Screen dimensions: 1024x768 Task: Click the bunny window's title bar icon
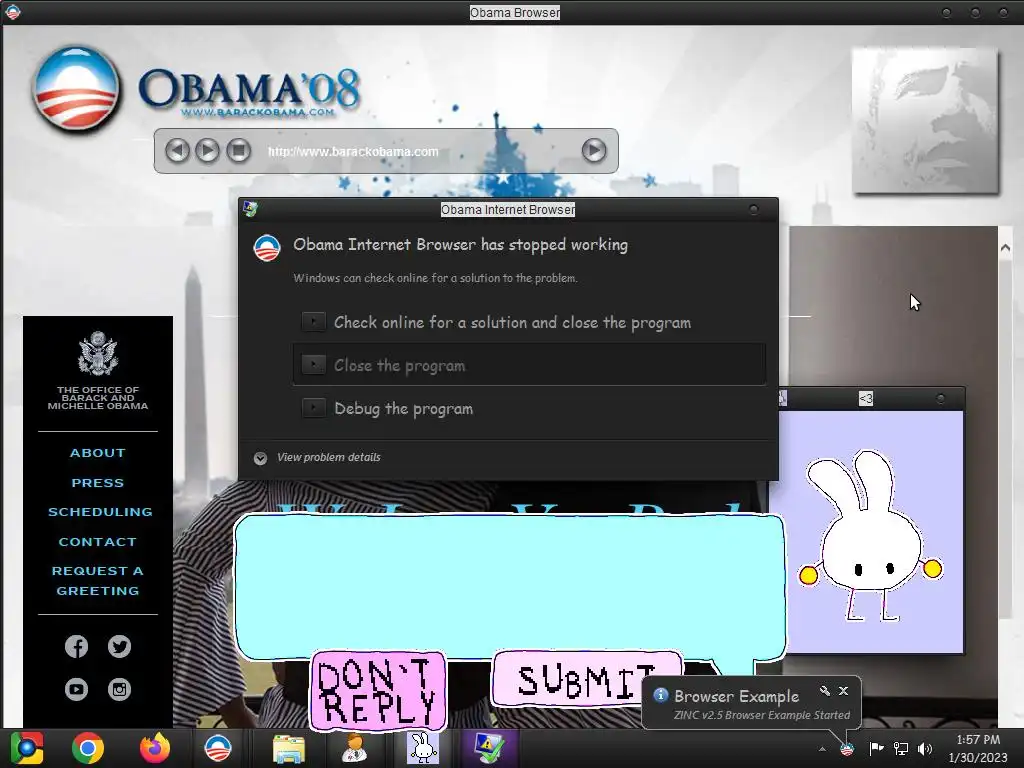[781, 398]
